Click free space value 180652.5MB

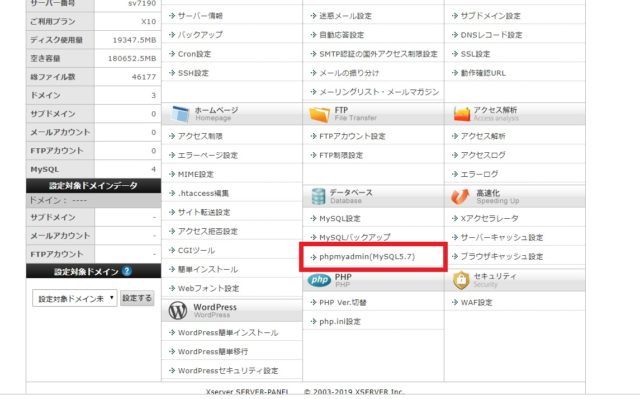[x=132, y=58]
